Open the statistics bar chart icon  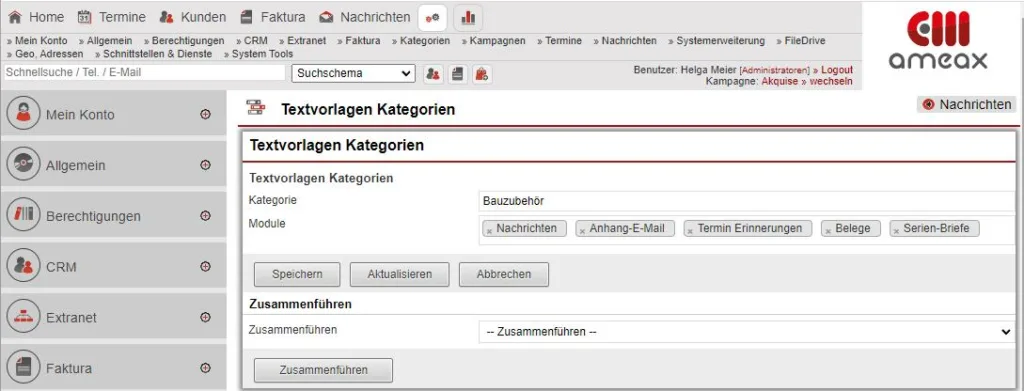pyautogui.click(x=468, y=18)
